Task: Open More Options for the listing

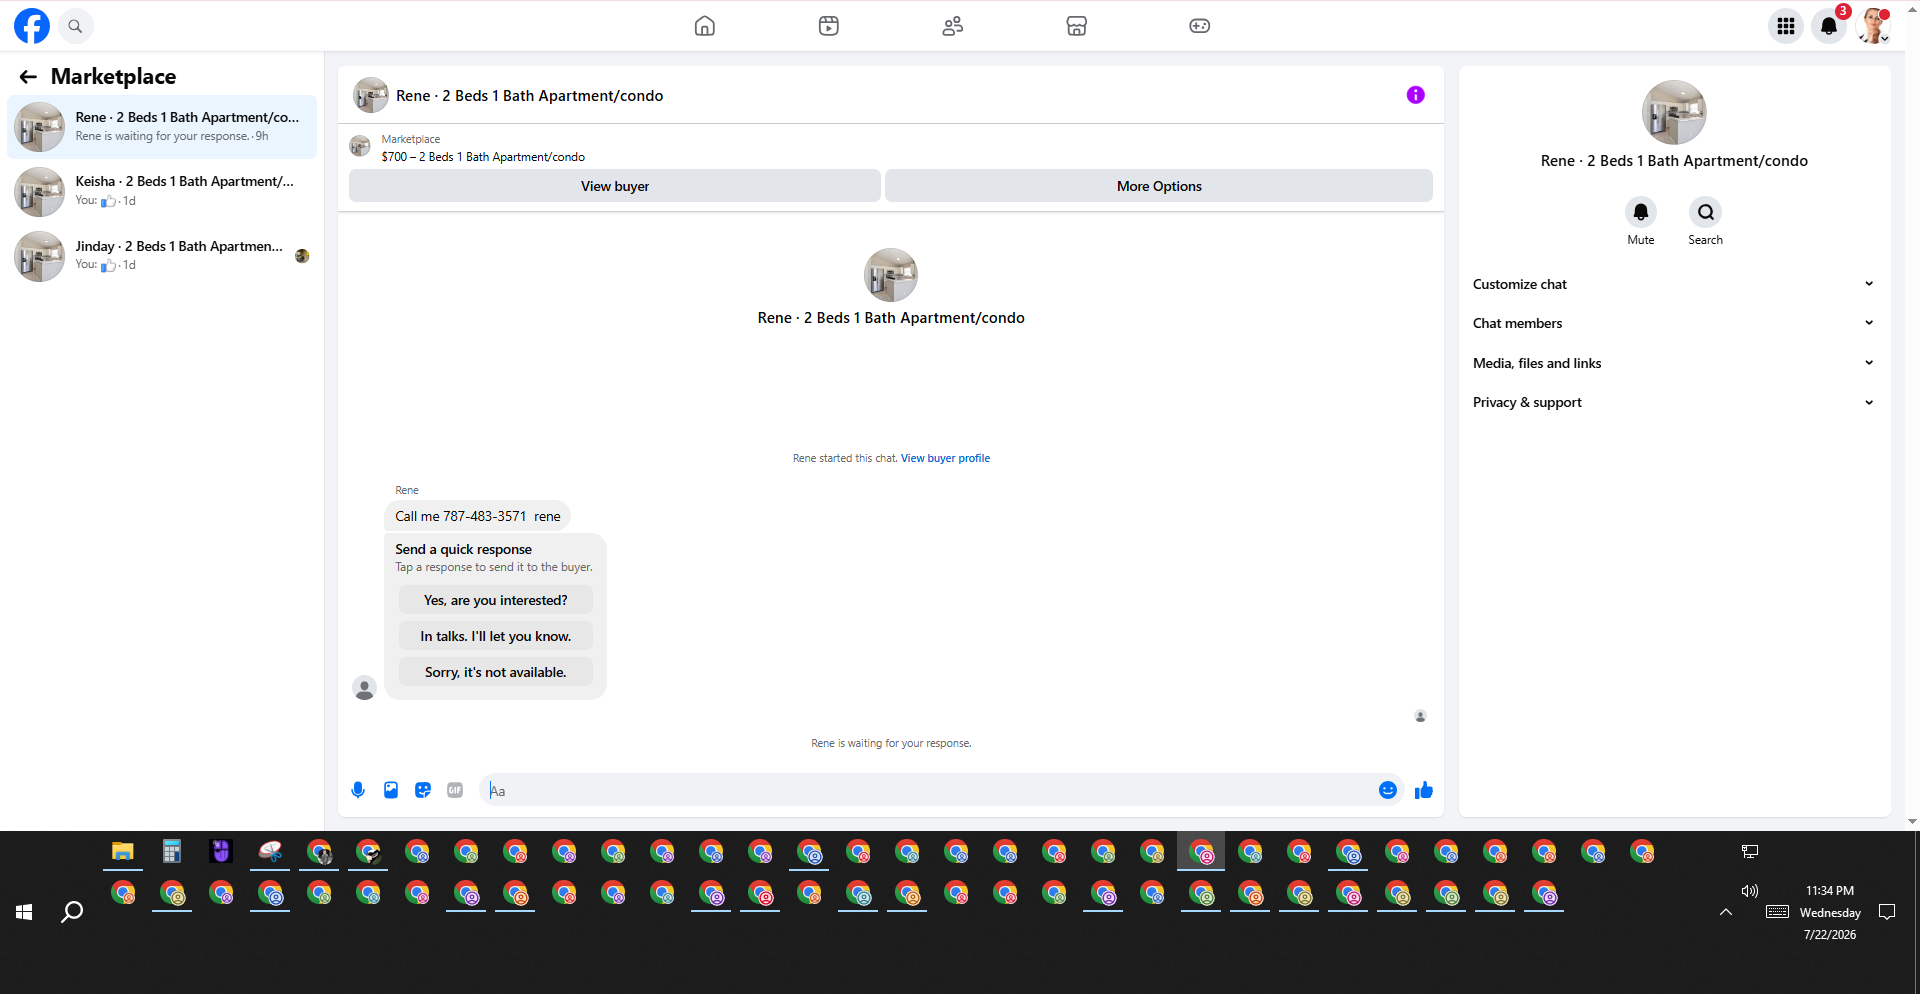Action: [x=1159, y=186]
